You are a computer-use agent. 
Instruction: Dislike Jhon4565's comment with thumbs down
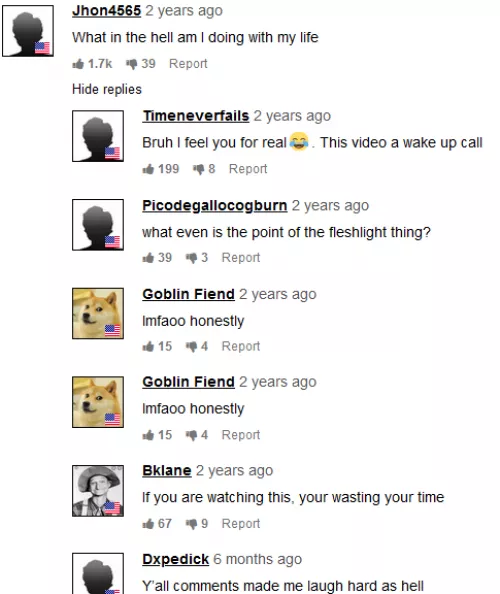coord(131,64)
